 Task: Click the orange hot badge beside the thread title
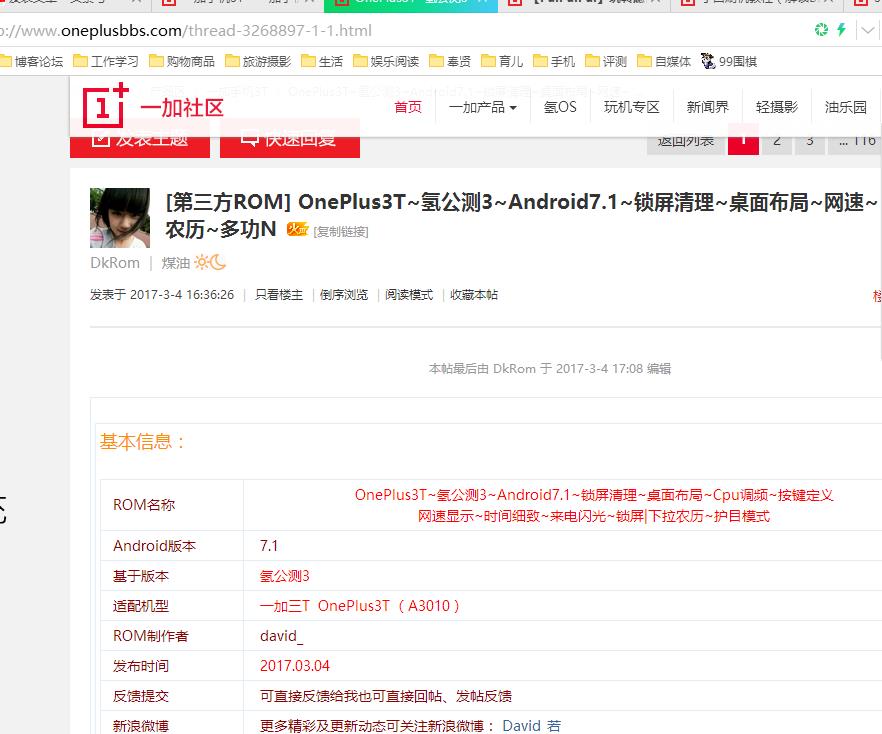tap(296, 229)
